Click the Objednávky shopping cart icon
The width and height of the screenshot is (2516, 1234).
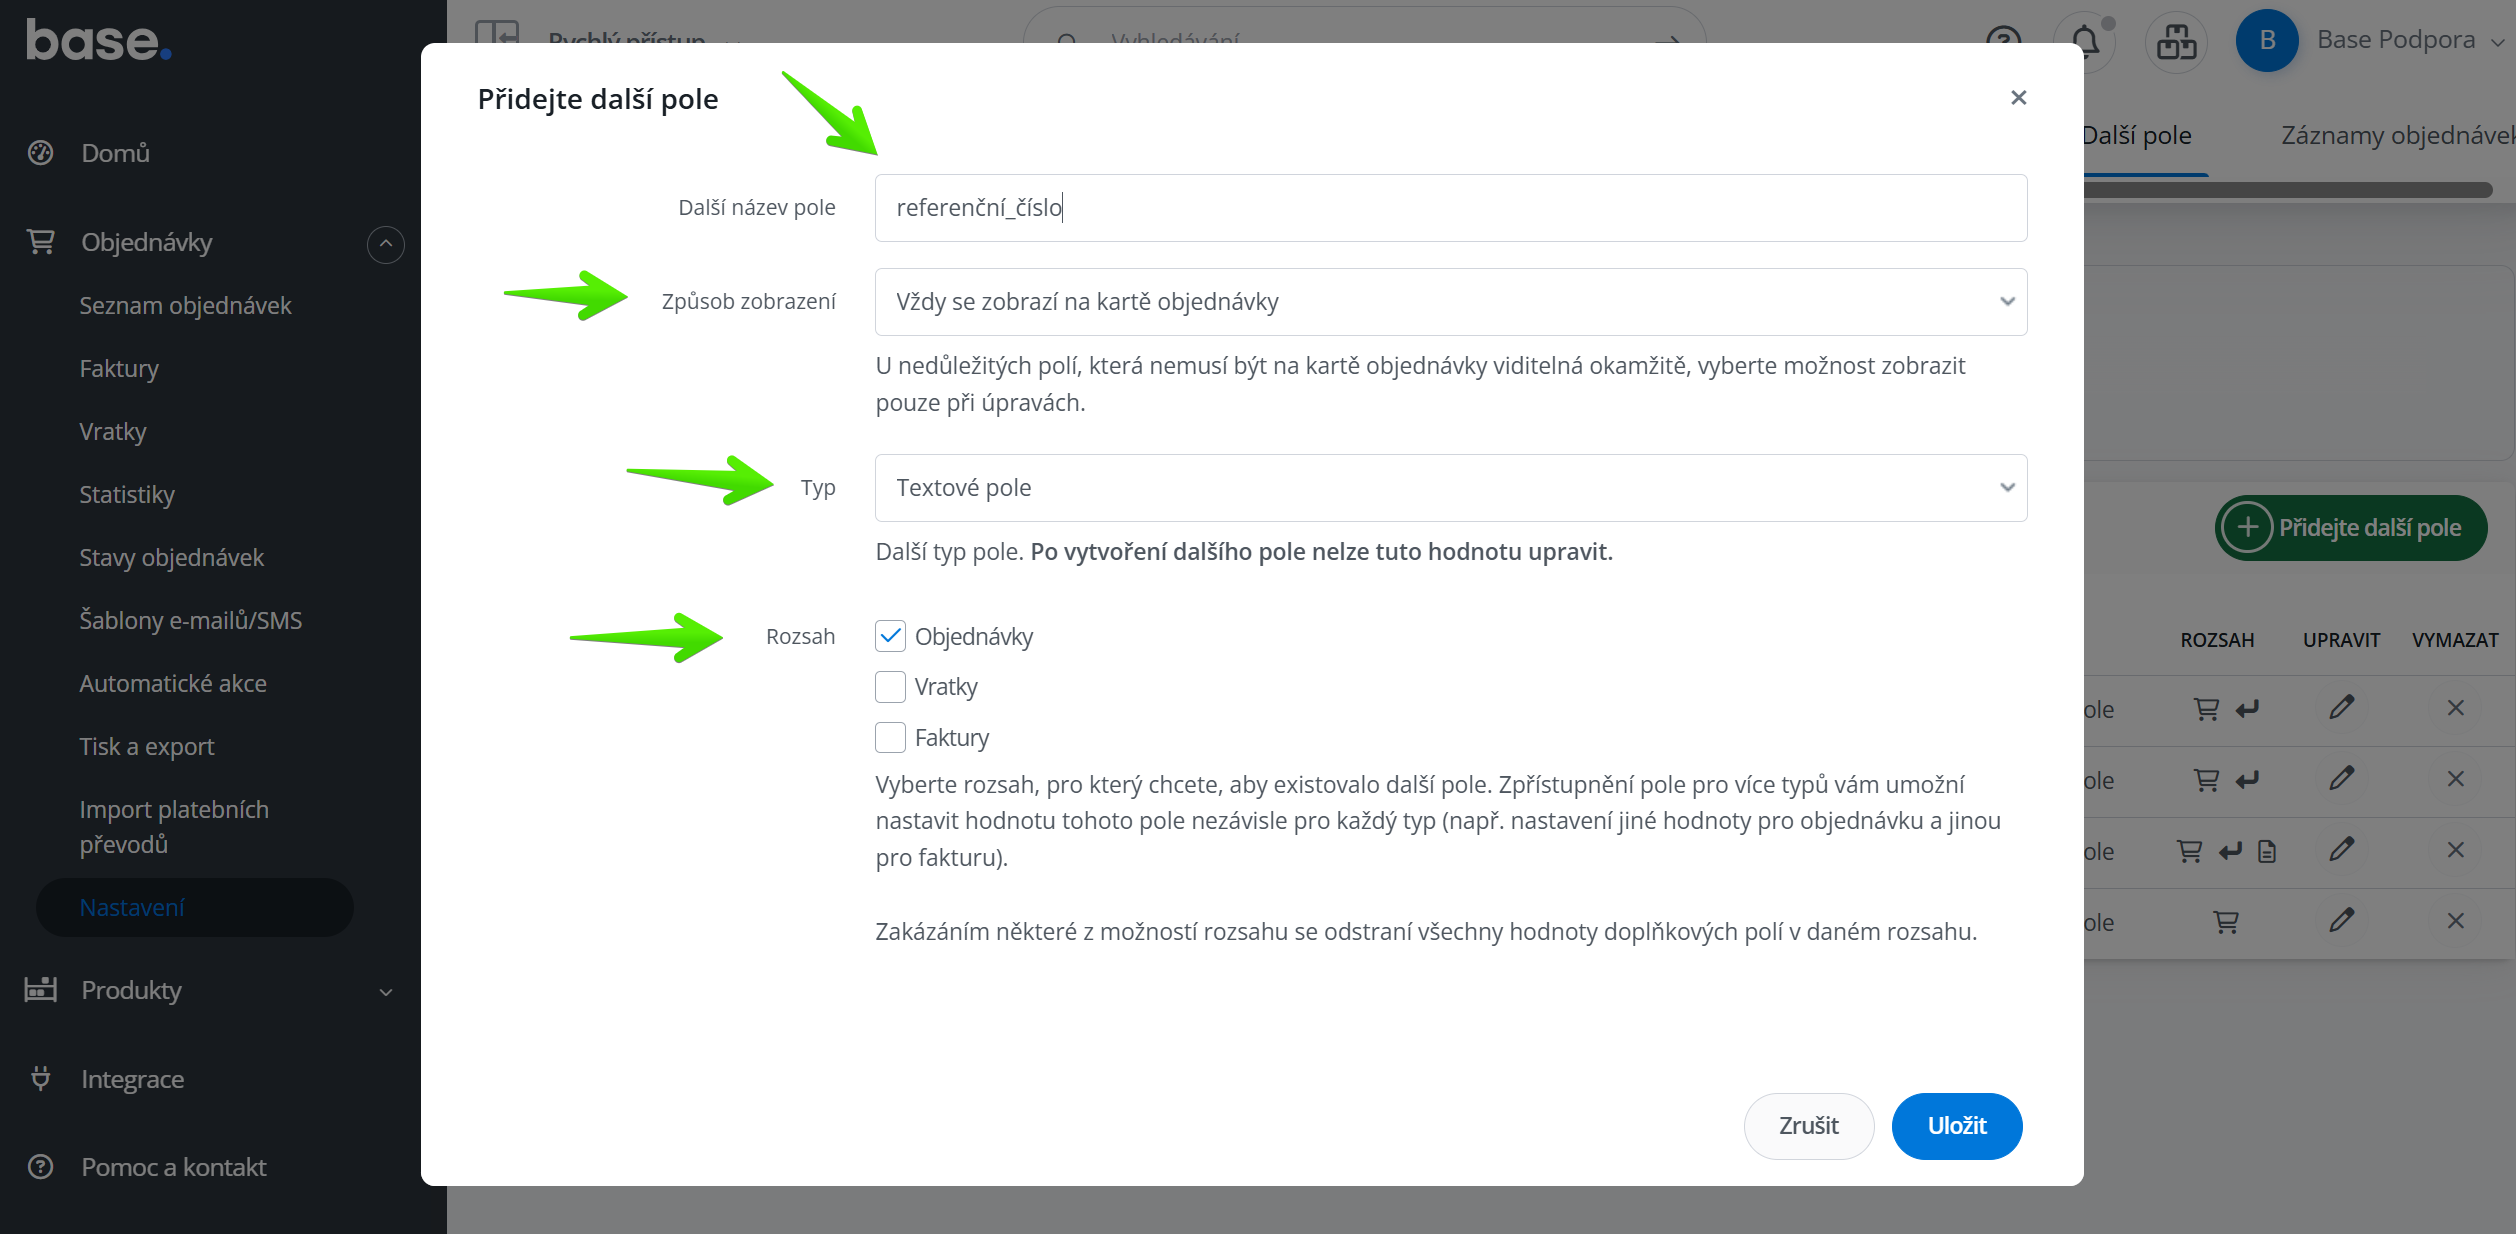tap(41, 242)
